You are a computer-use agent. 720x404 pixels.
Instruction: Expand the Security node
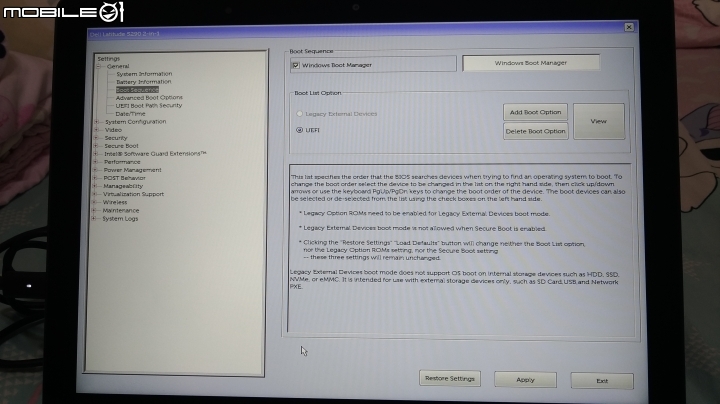96,138
